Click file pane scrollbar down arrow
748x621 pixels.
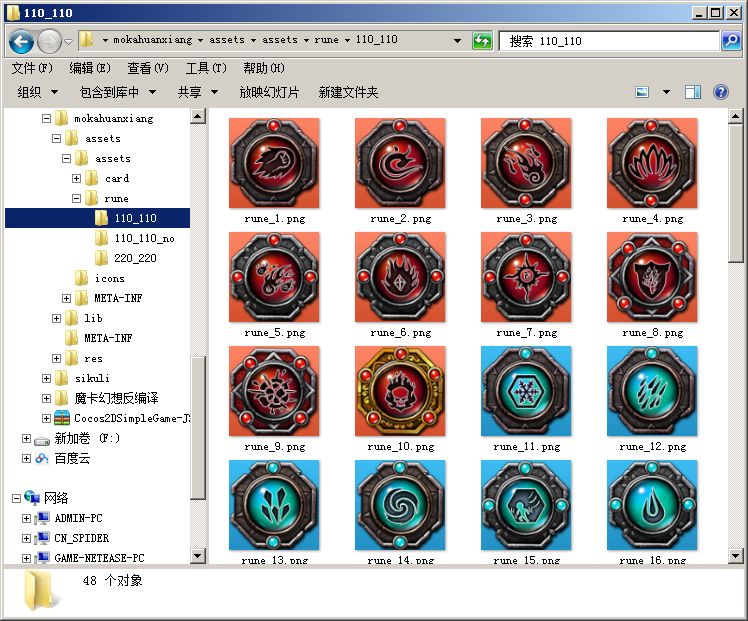click(x=735, y=556)
